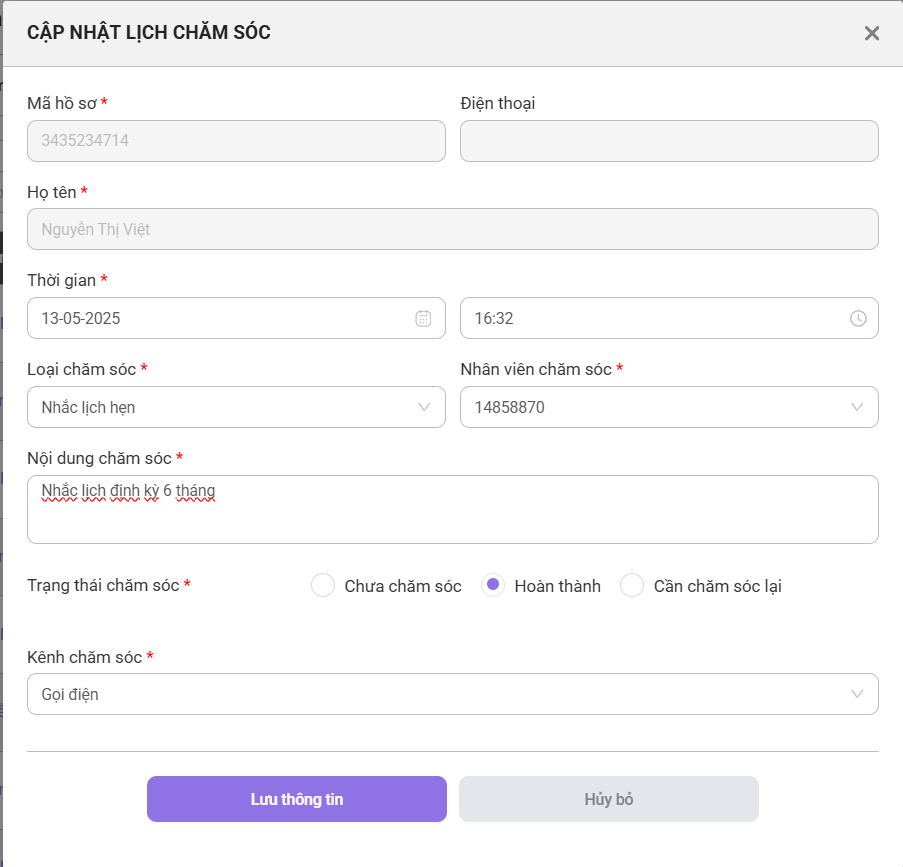Image resolution: width=903 pixels, height=867 pixels.
Task: Click the chevron arrow beside Gọi điện
Action: coord(857,694)
